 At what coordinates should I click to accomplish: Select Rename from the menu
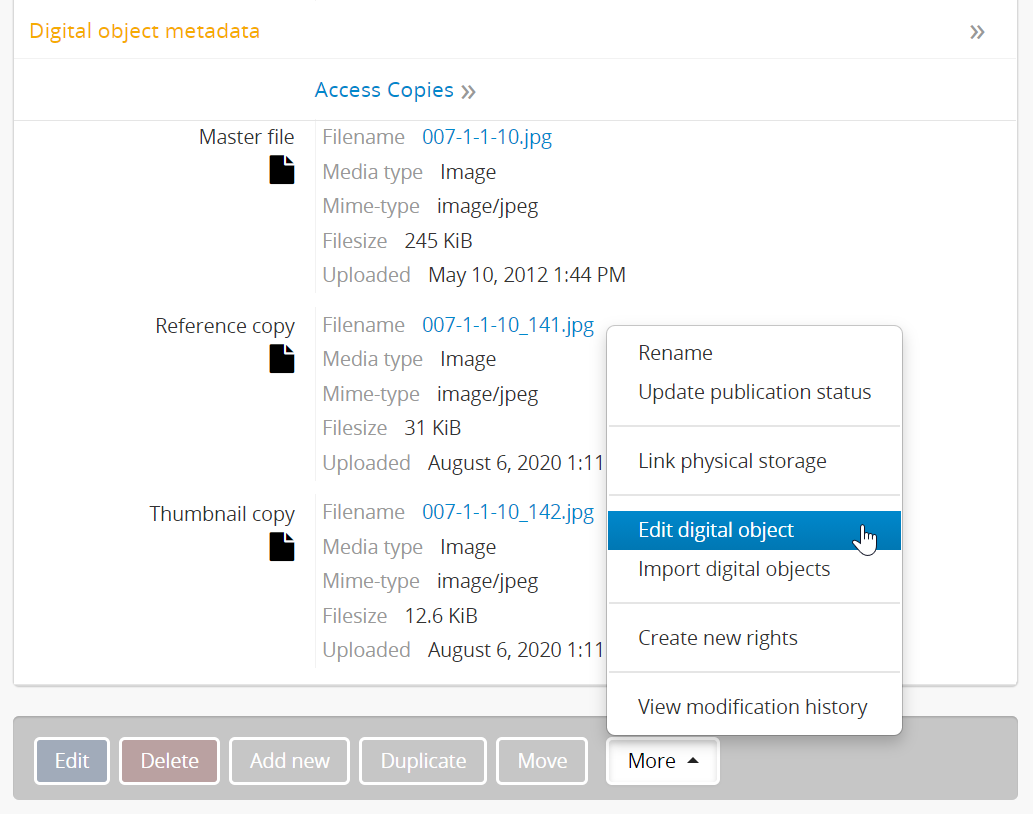pyautogui.click(x=675, y=353)
